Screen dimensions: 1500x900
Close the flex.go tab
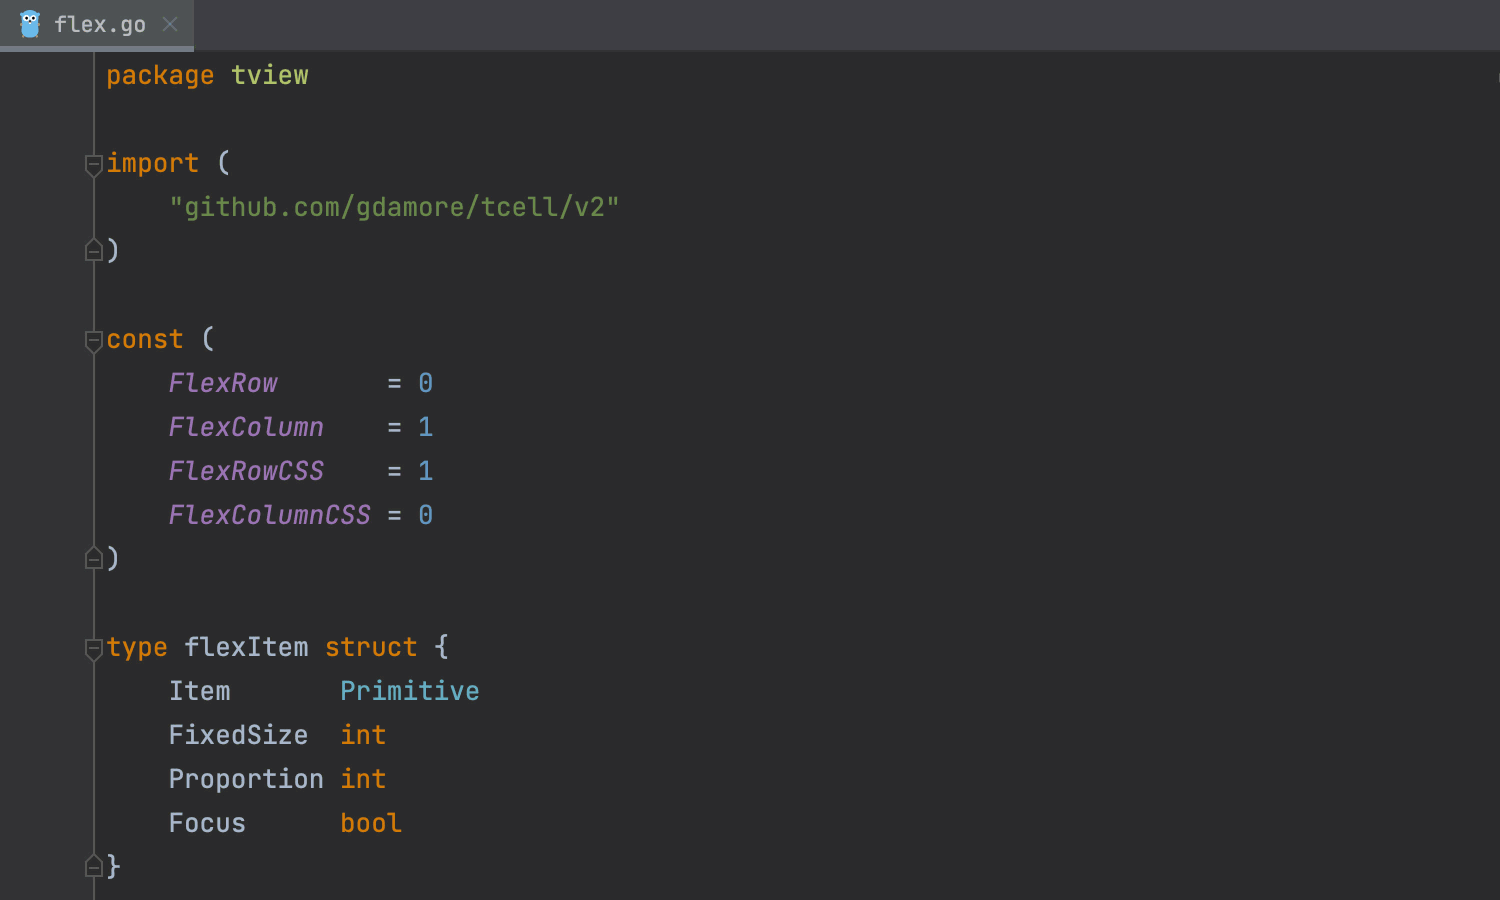coord(170,24)
